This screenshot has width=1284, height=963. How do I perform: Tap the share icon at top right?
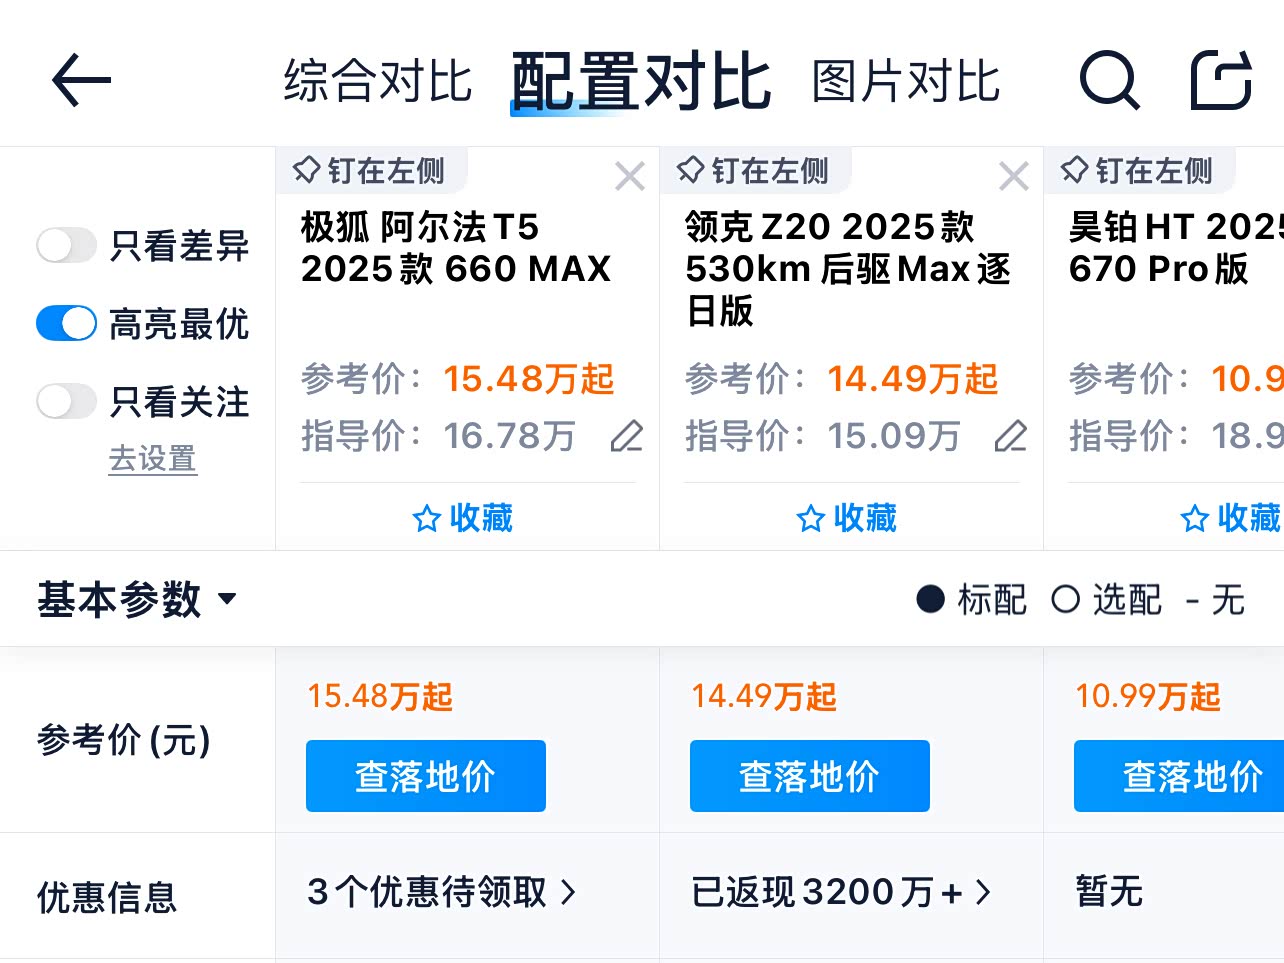click(1221, 80)
